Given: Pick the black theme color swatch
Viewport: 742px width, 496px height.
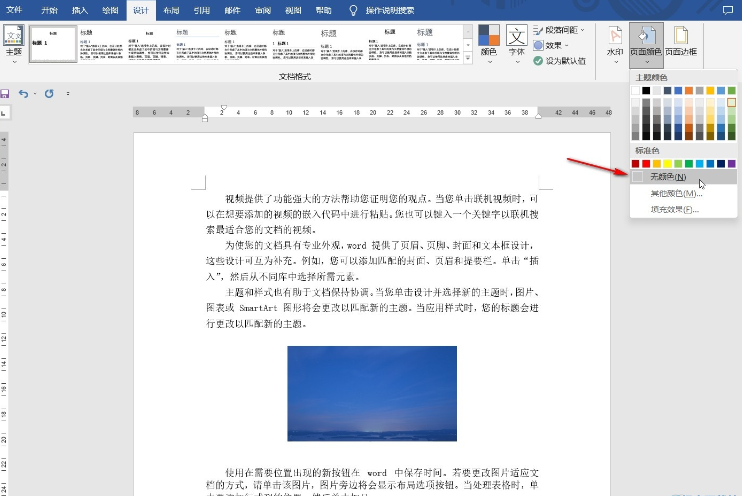Looking at the screenshot, I should point(646,90).
